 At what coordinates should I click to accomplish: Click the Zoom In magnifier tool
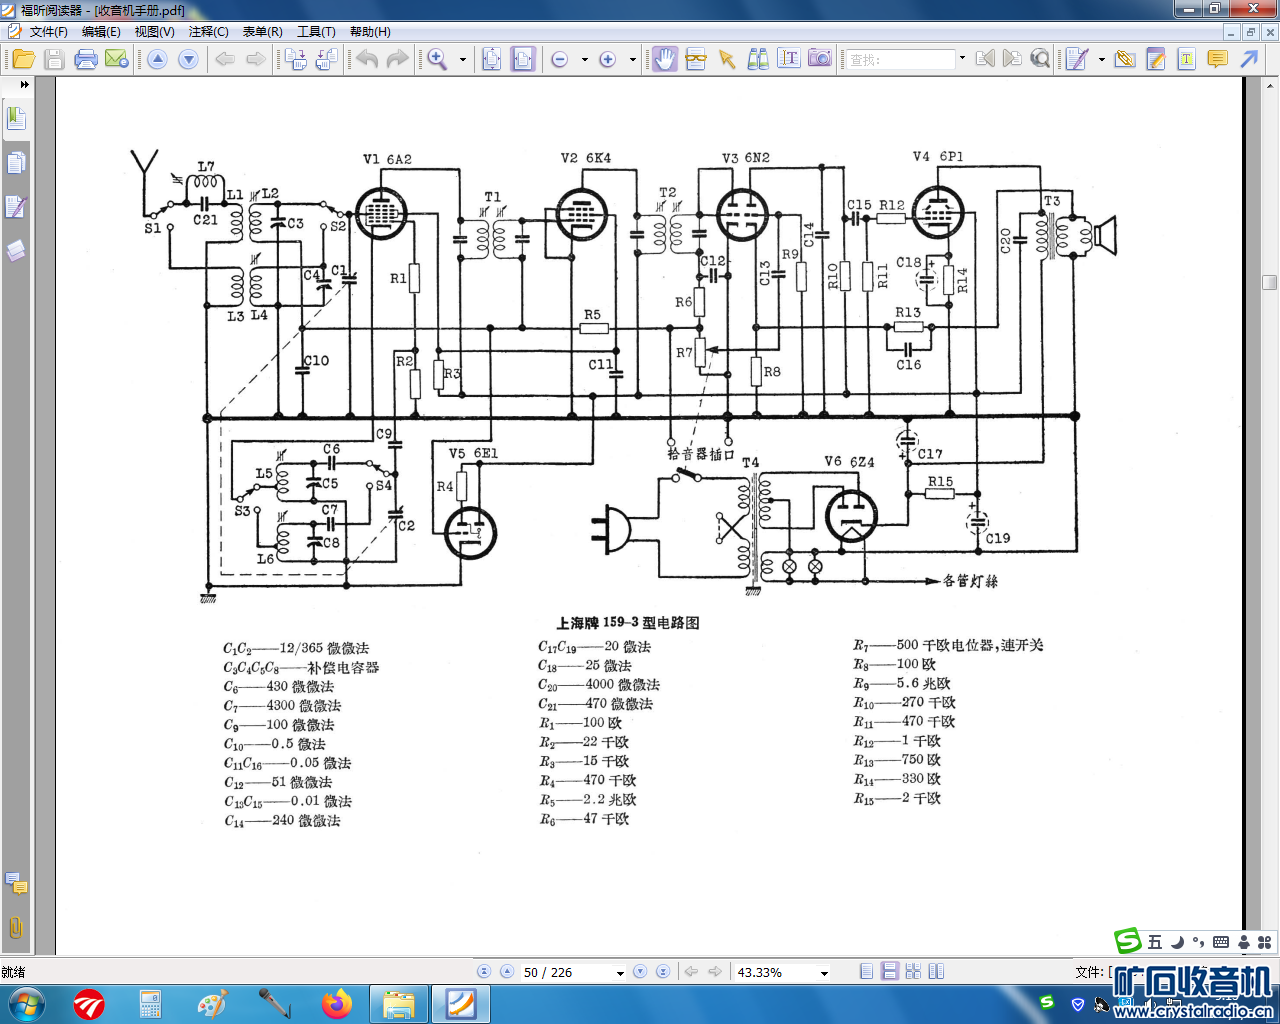tap(437, 59)
